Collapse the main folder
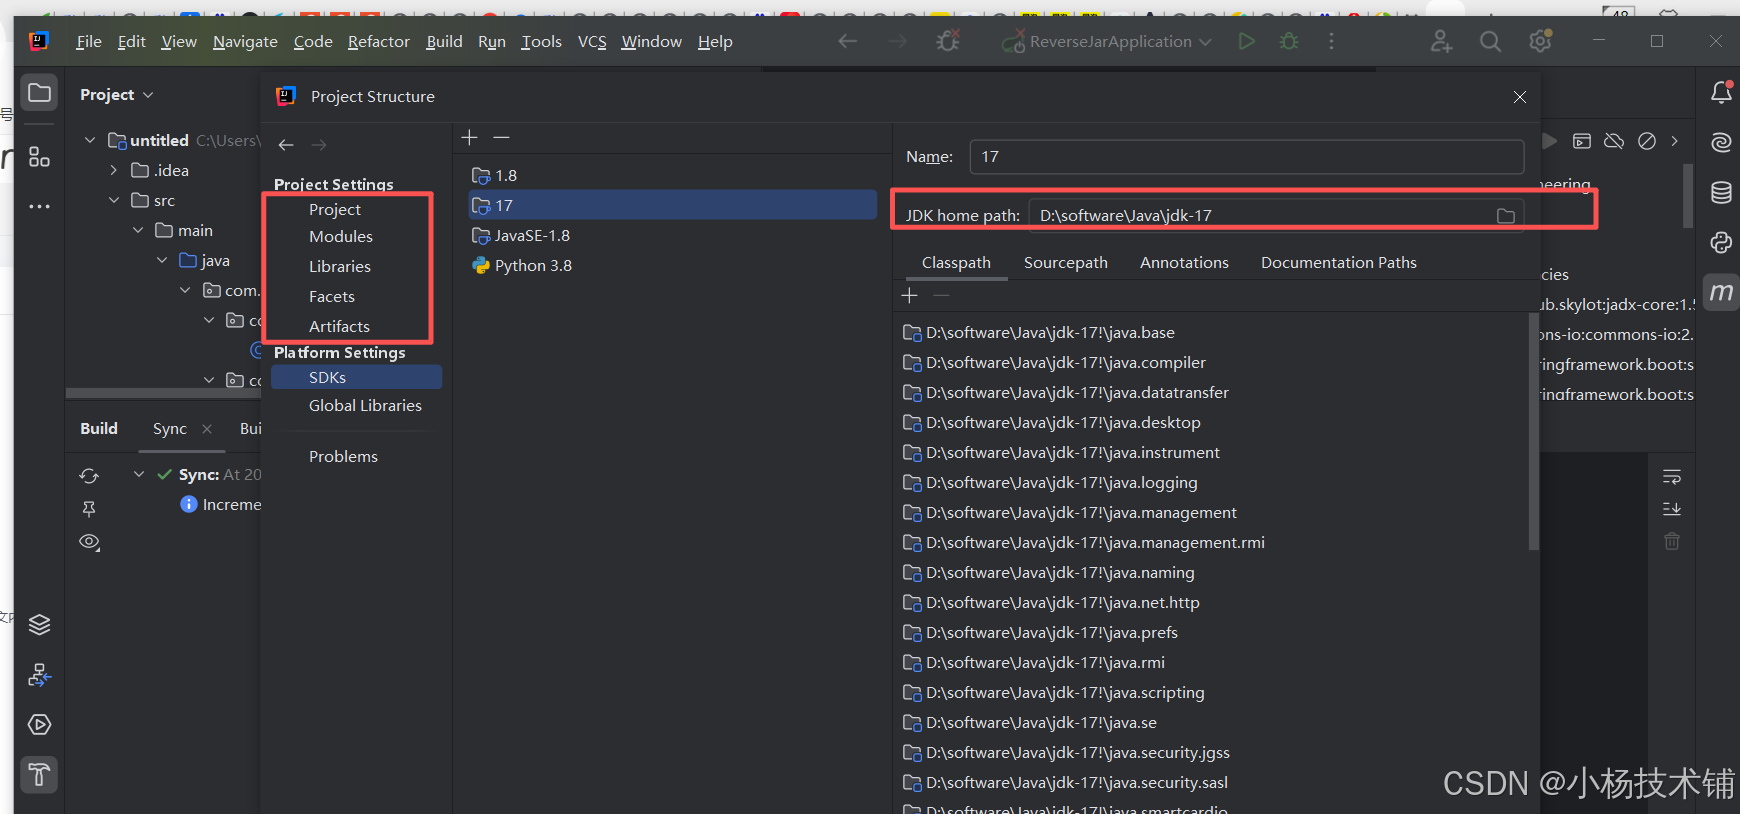The image size is (1740, 814). coord(138,230)
